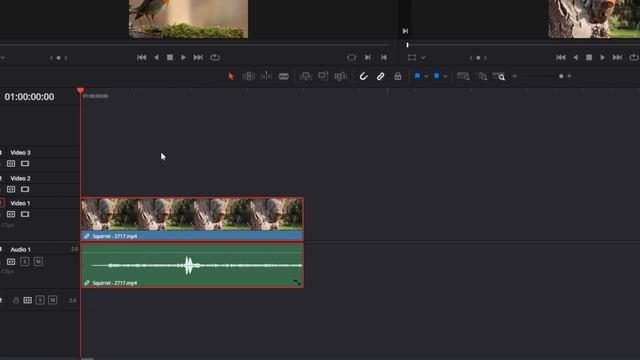Toggle auto track selector on Video 2

pos(11,189)
